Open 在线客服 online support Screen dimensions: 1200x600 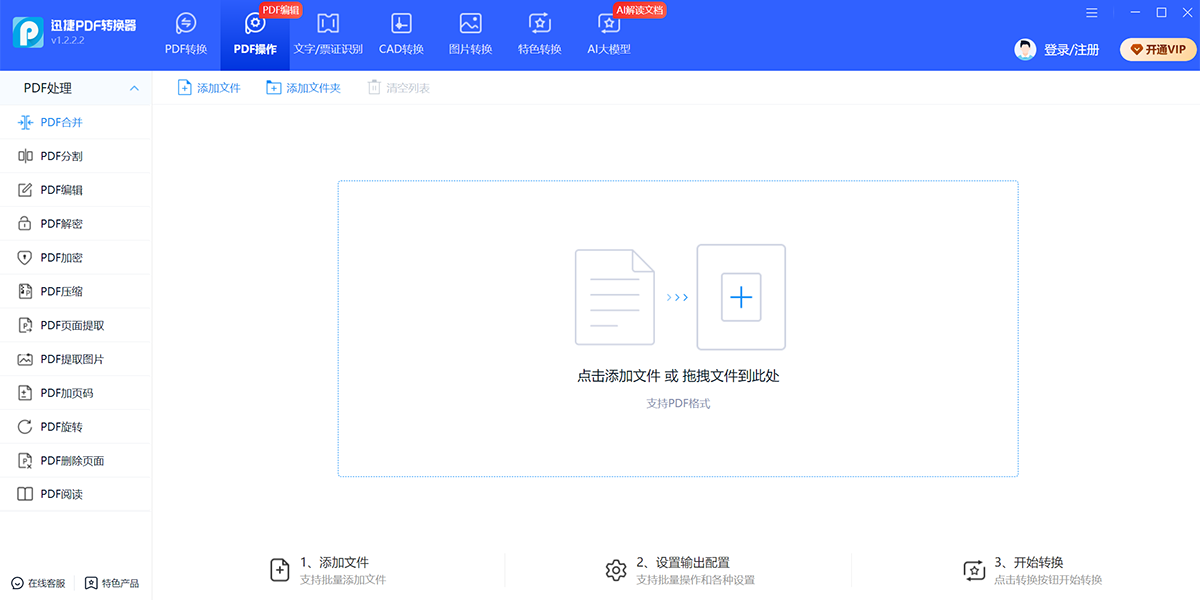coord(38,583)
